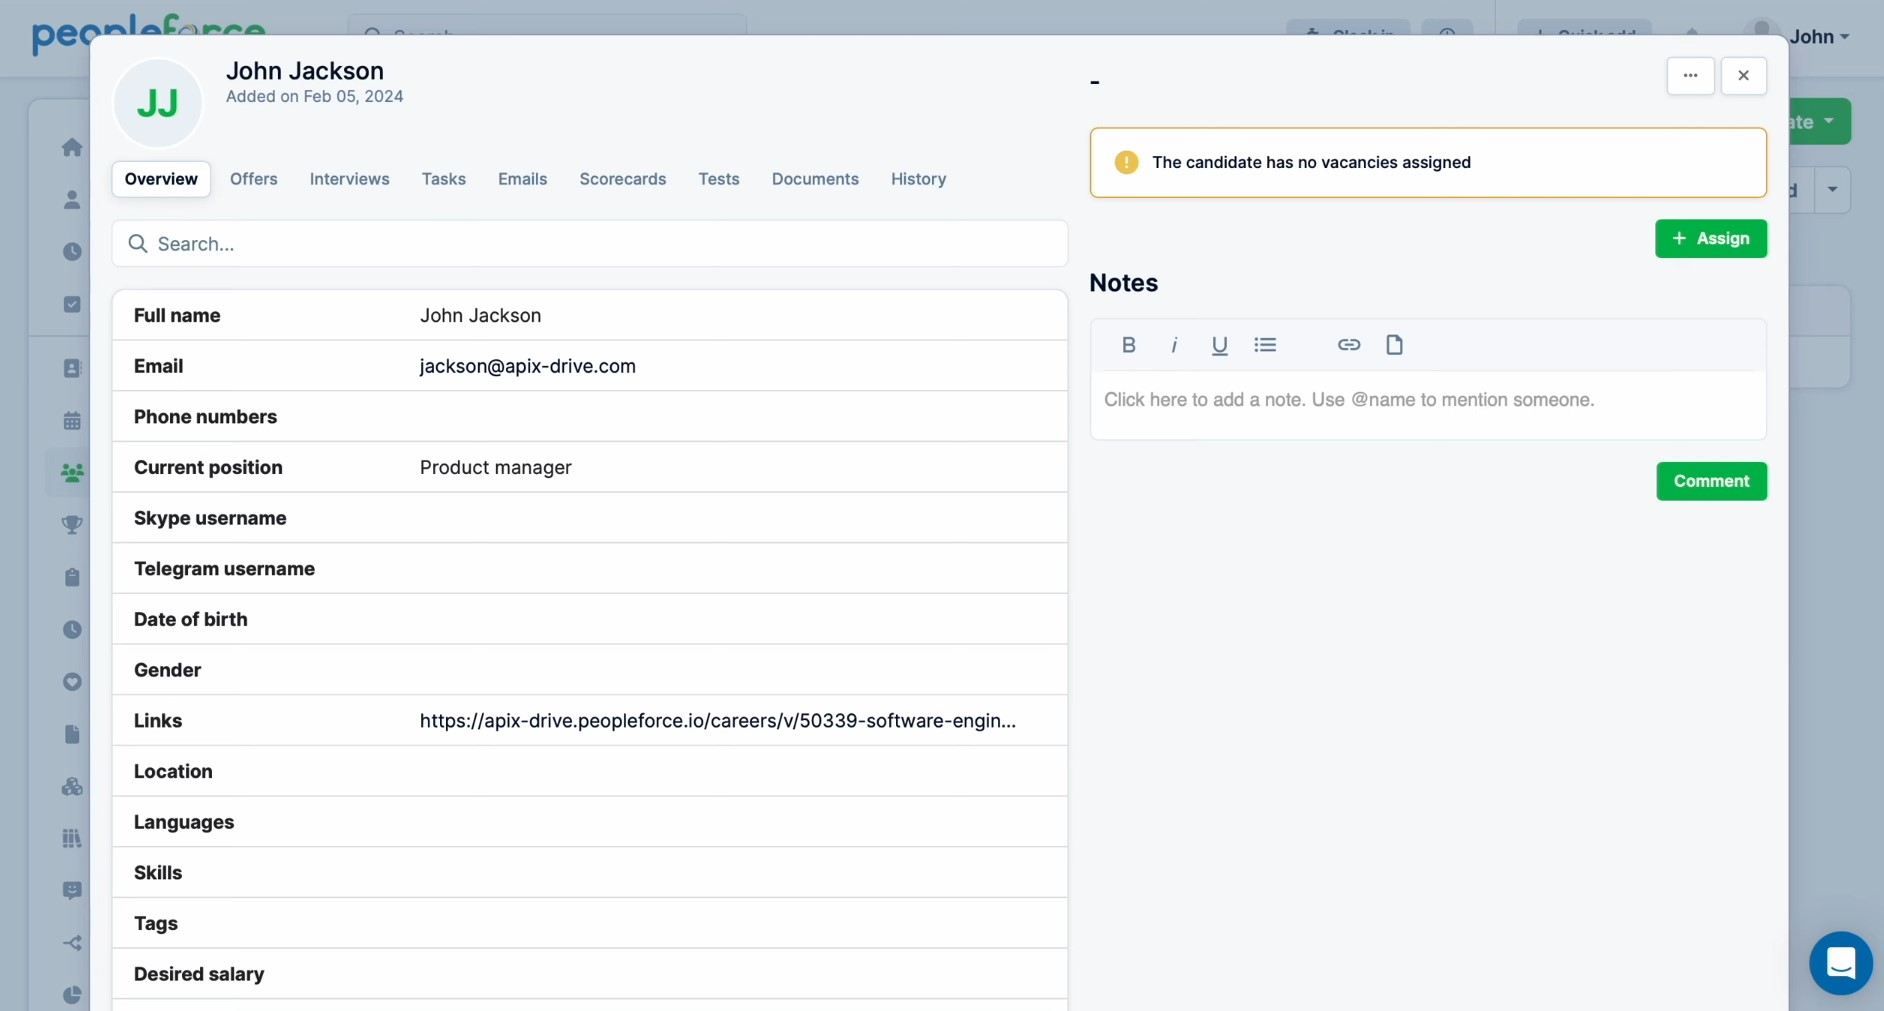The height and width of the screenshot is (1011, 1884).
Task: Open the Home icon in the sidebar
Action: coord(71,147)
